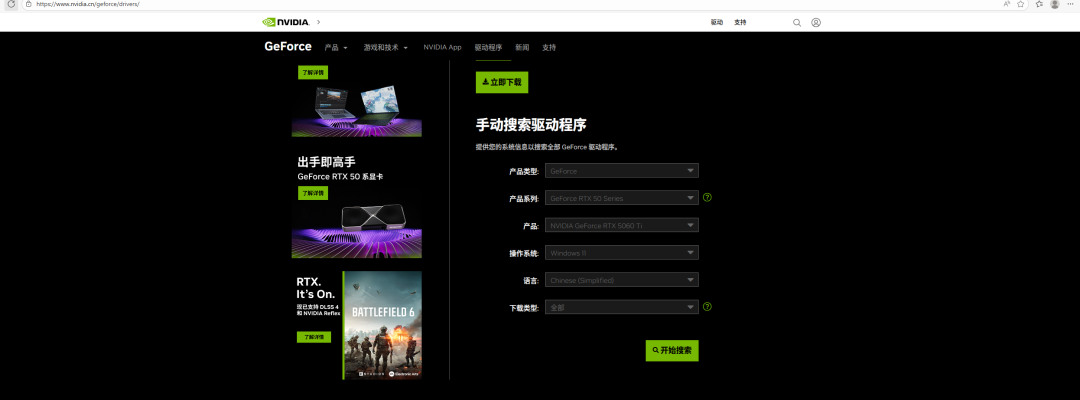Screen dimensions: 1080x400
Task: Expand the 产品 navigation menu
Action: [x=336, y=48]
